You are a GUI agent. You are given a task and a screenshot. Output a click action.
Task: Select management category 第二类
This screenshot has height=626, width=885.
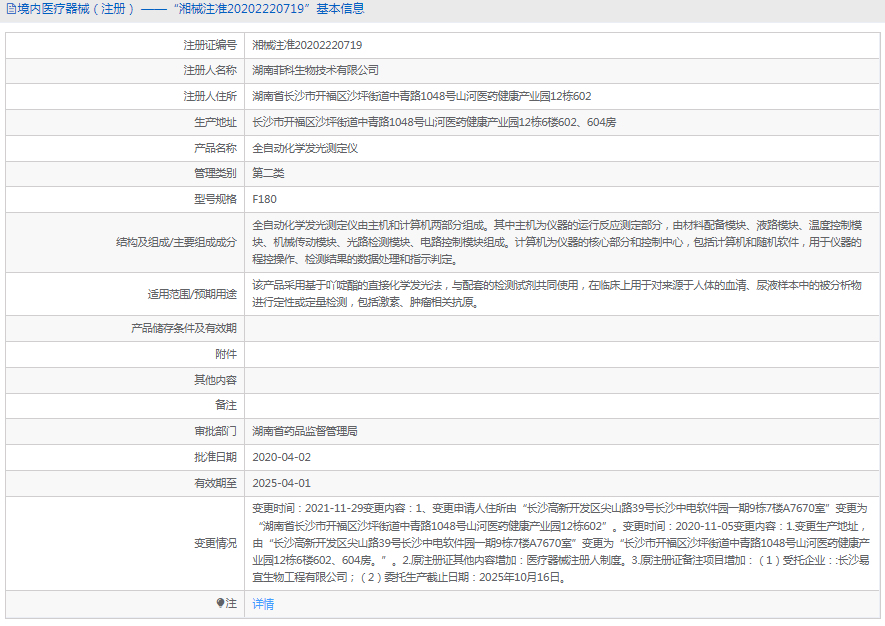pyautogui.click(x=268, y=173)
